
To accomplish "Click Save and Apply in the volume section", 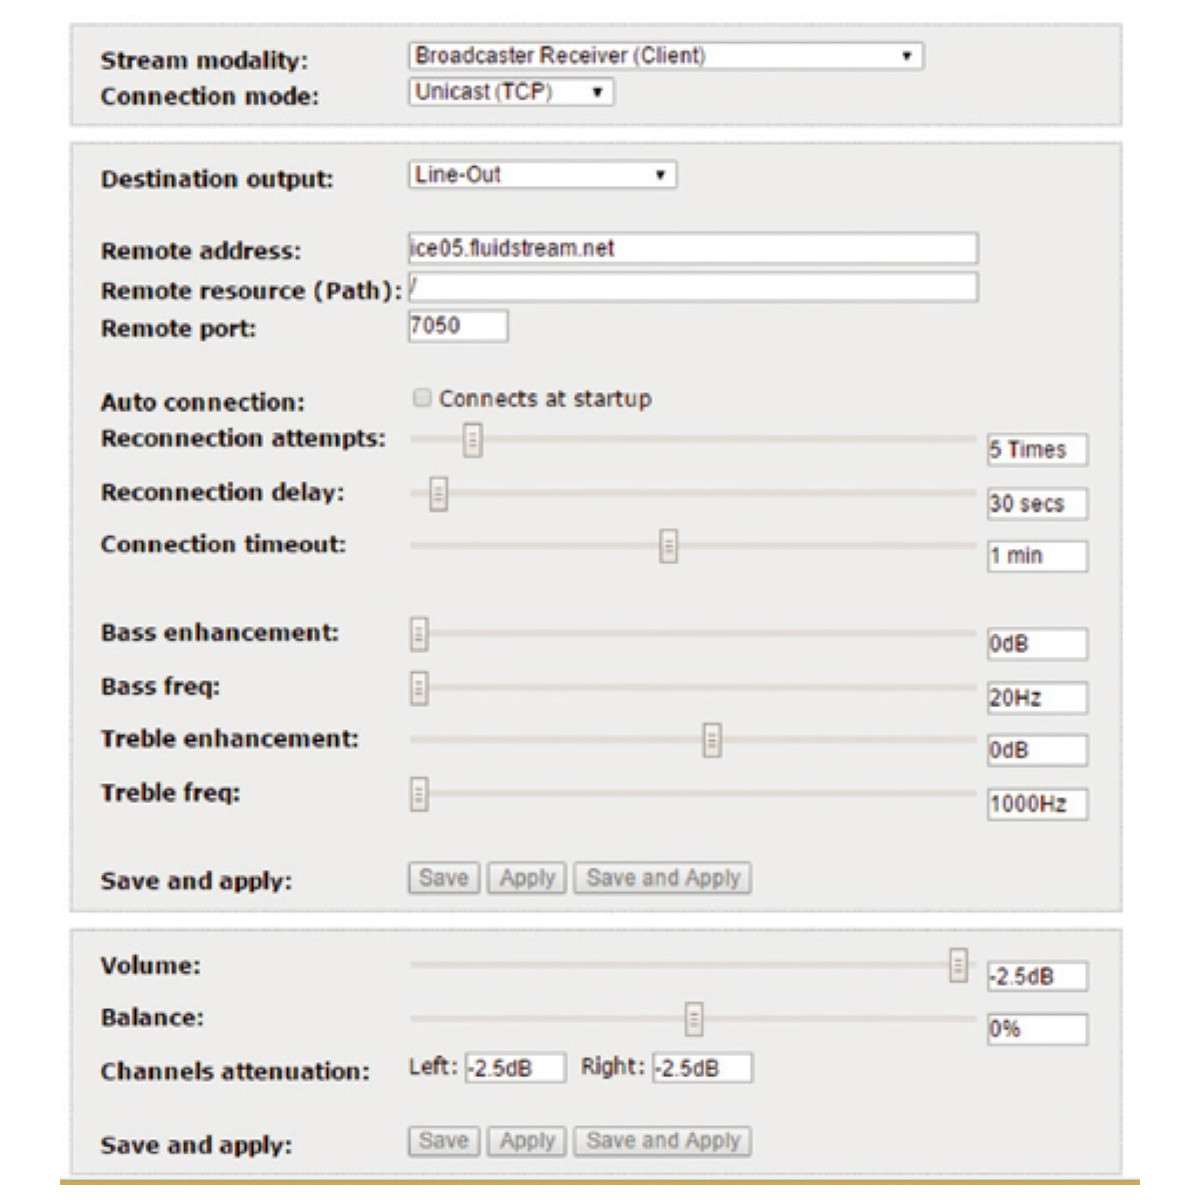I will click(x=664, y=1140).
